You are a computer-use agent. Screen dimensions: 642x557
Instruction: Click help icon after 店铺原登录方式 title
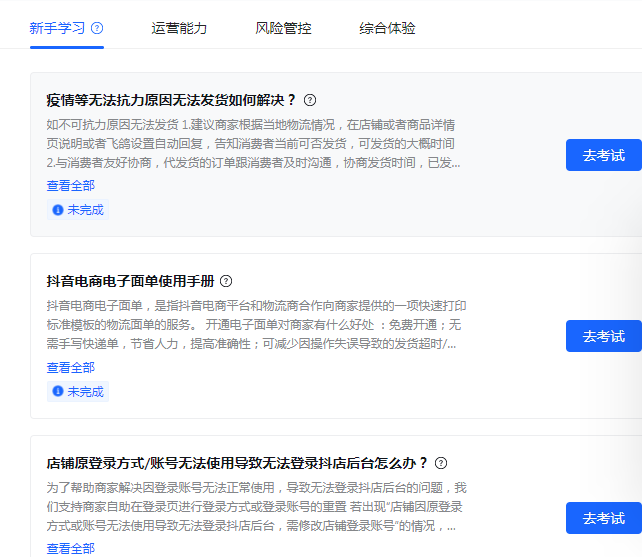pos(441,463)
